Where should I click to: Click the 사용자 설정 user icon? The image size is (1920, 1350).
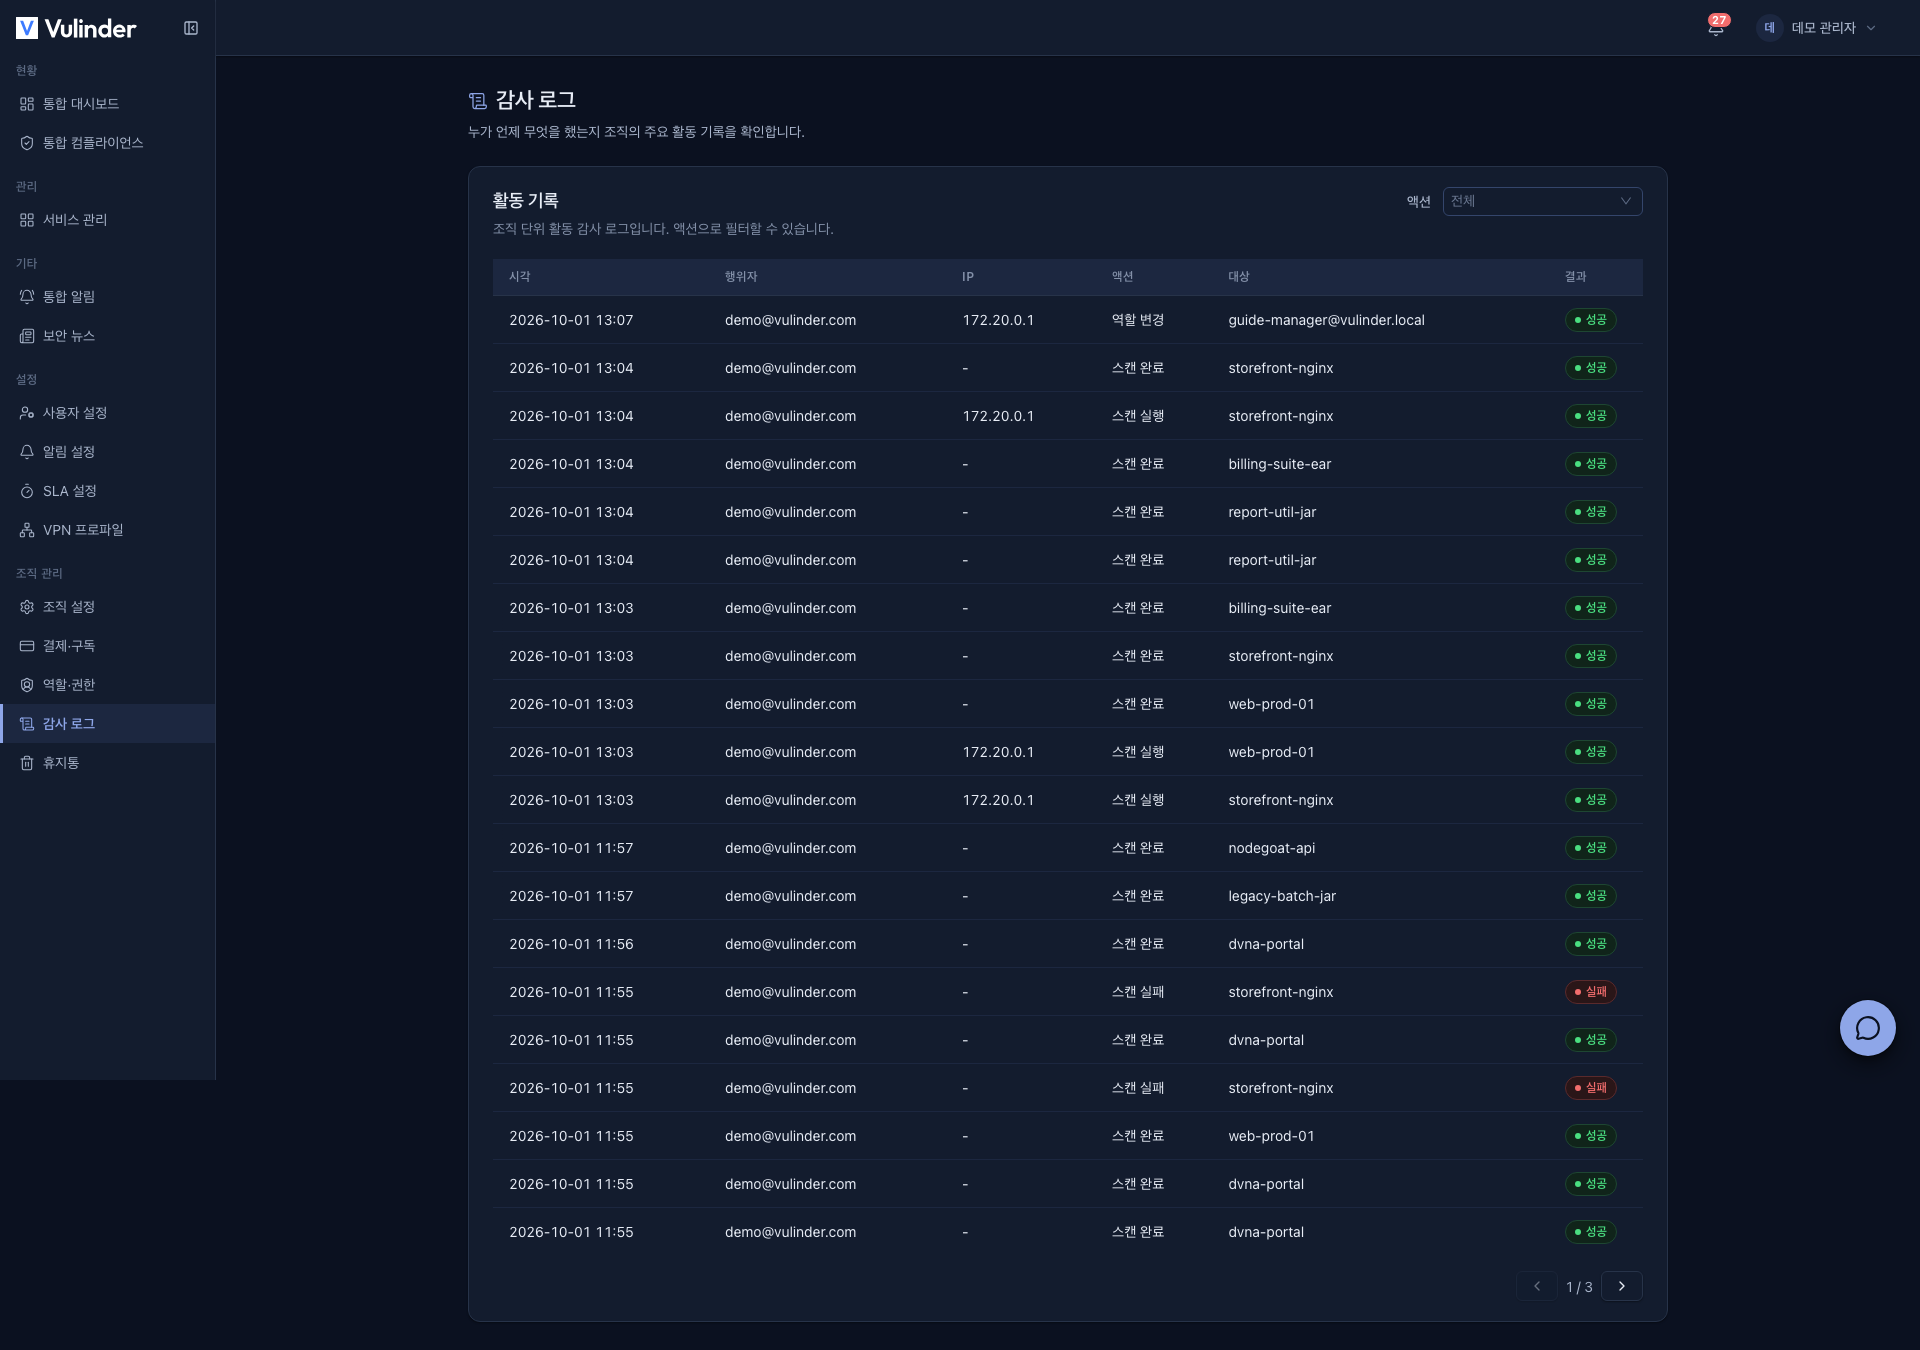tap(27, 413)
